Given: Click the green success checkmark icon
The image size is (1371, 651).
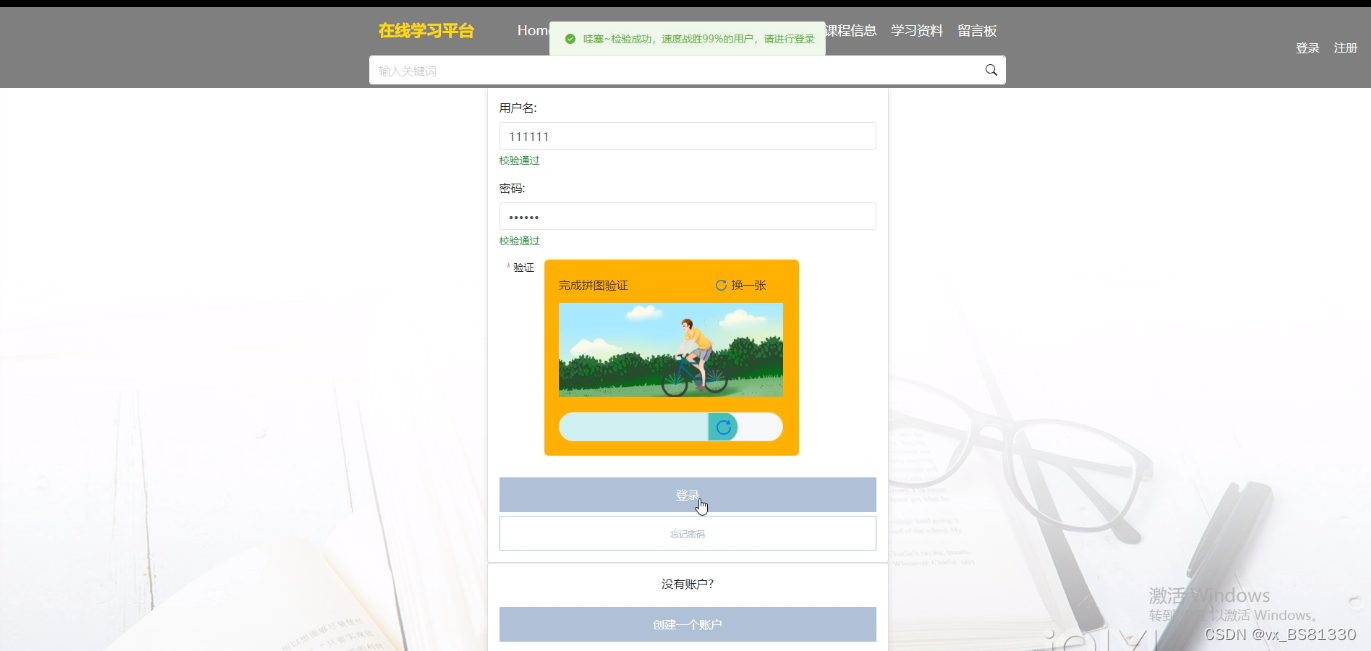Looking at the screenshot, I should [x=570, y=39].
